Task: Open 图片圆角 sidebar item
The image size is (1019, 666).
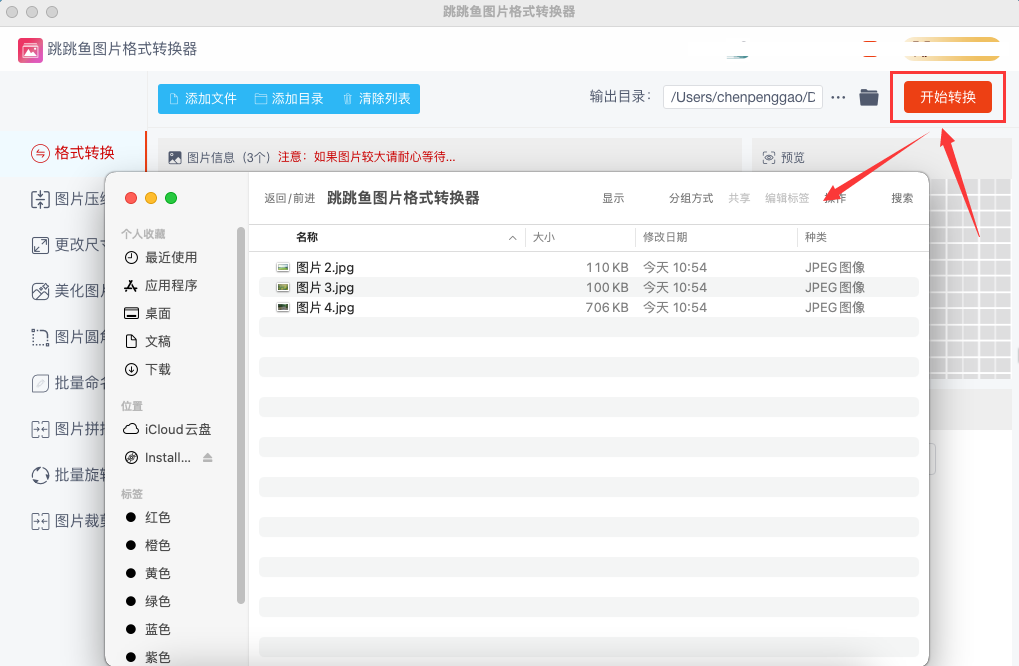Action: point(68,337)
